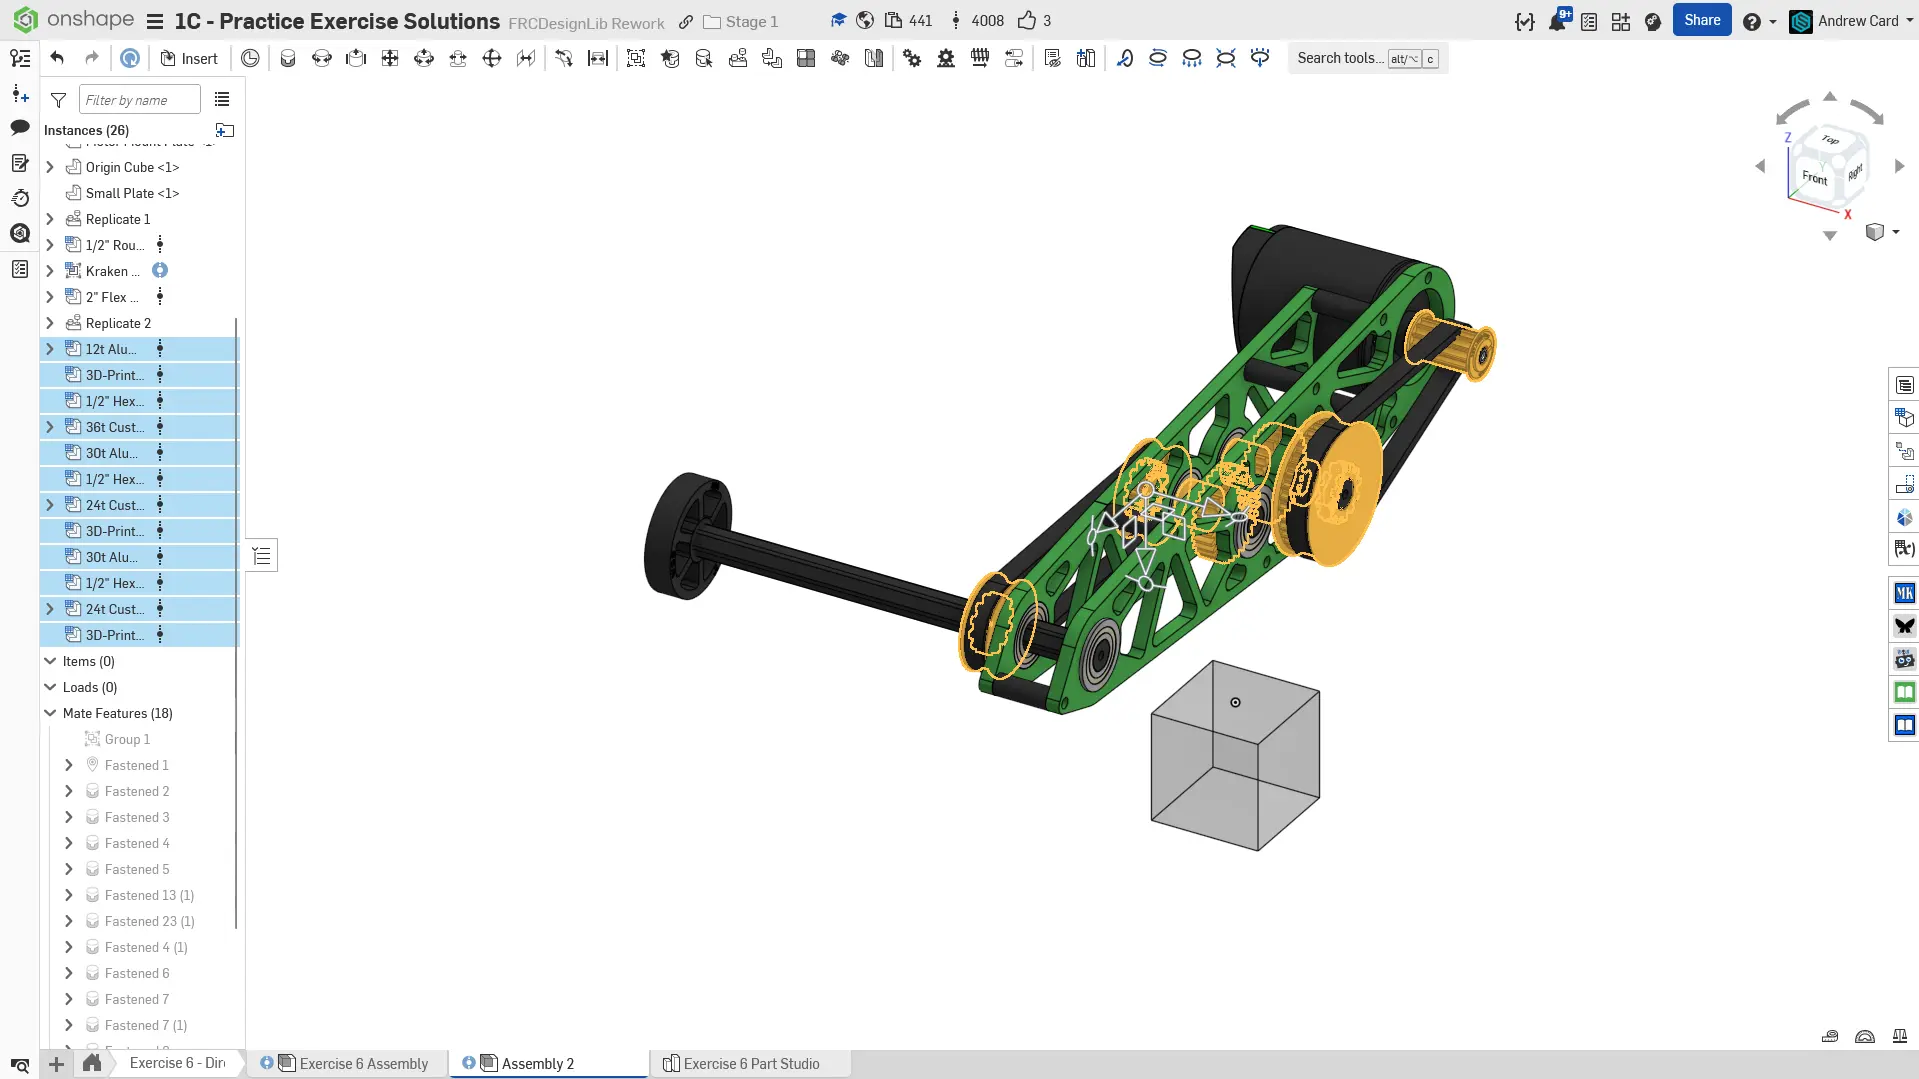This screenshot has height=1079, width=1919.
Task: Click the Undo arrow icon
Action: pos(57,58)
